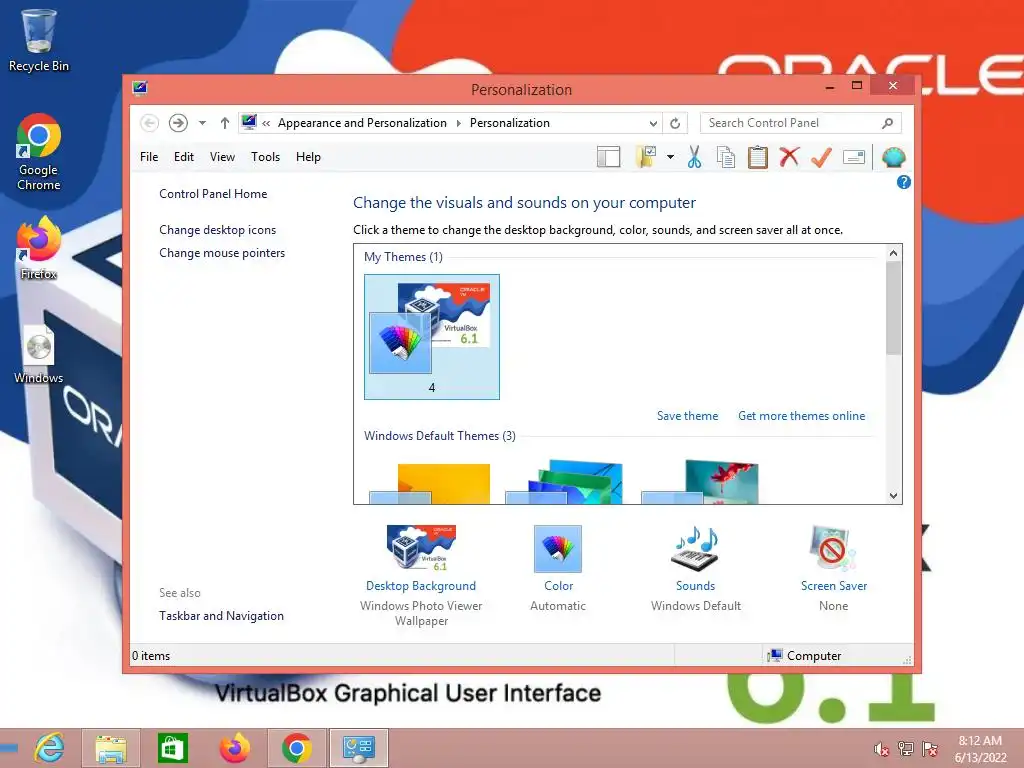Click the folder options toolbar icon
Screen dimensions: 1024x768
(x=646, y=157)
